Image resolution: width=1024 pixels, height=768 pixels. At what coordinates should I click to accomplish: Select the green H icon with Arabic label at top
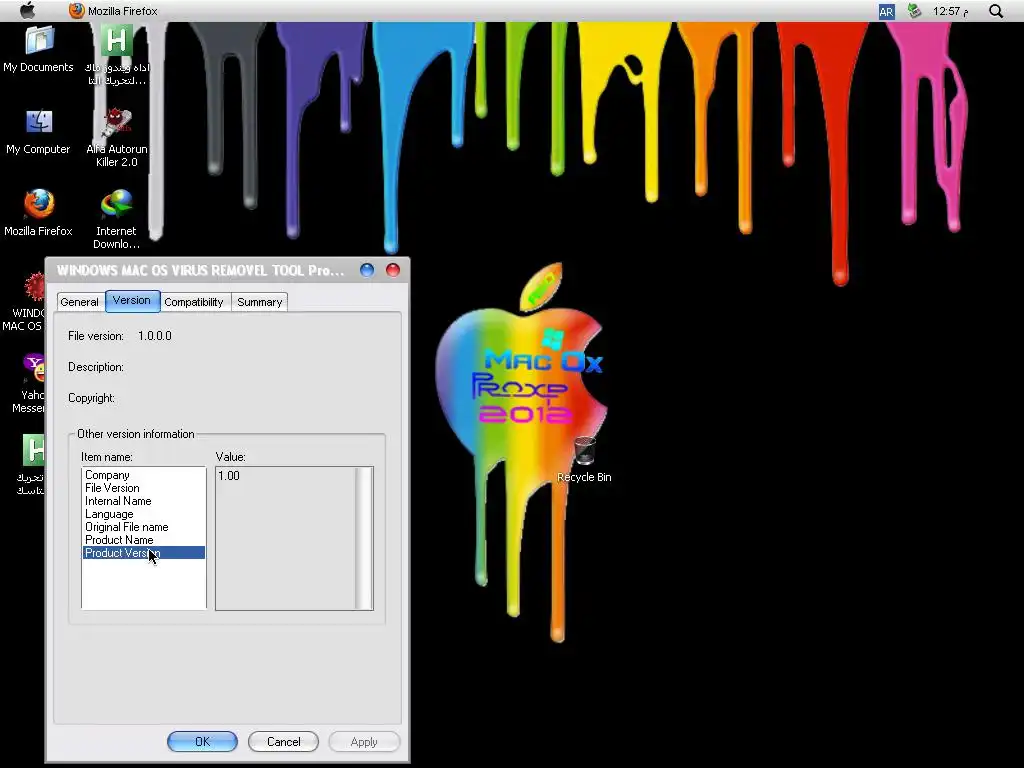point(117,56)
